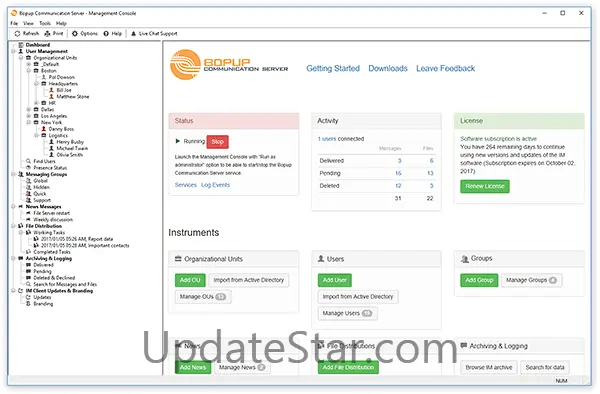
Task: Collapse the Working Tasks tree node
Action: click(x=21, y=232)
